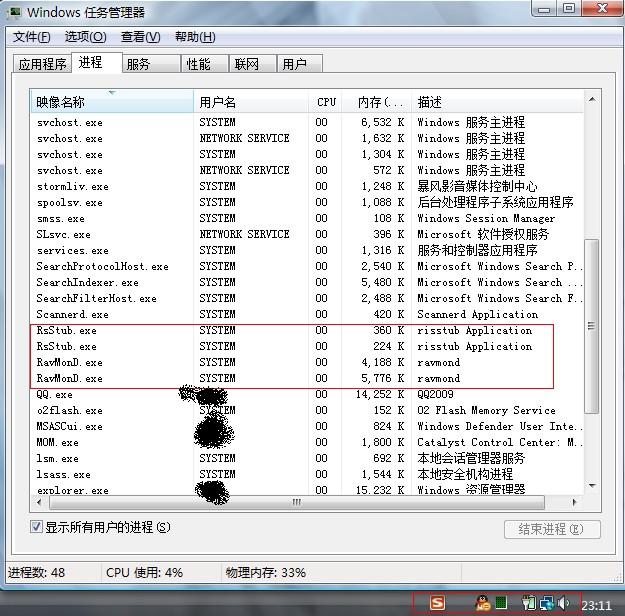
Task: Click the Task Manager title bar icon
Action: click(15, 12)
